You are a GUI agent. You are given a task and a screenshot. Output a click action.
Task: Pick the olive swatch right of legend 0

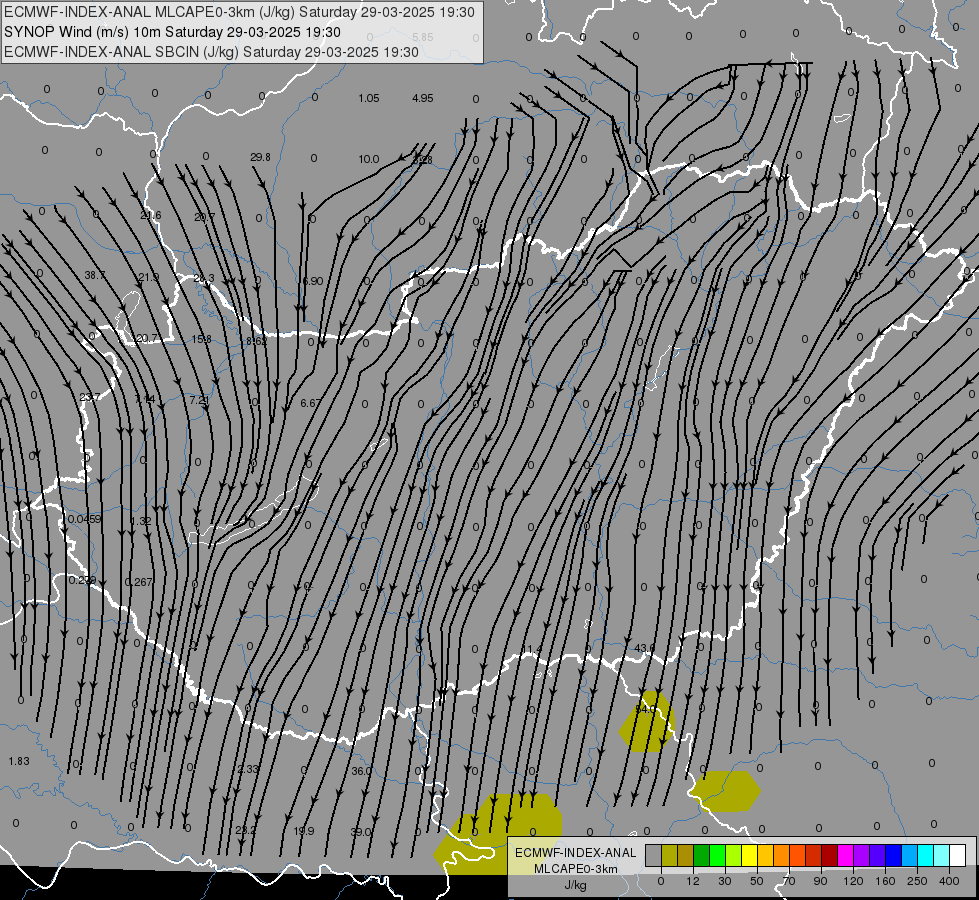[x=669, y=855]
